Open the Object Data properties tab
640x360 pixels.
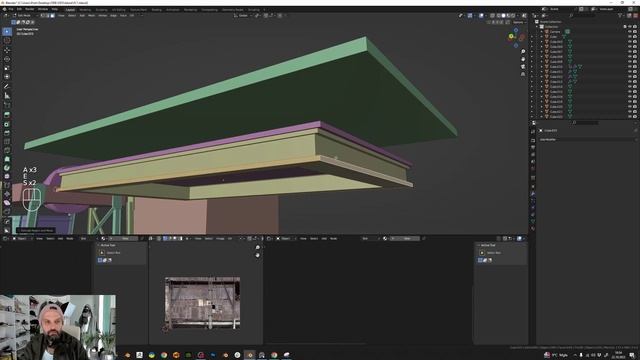click(533, 222)
